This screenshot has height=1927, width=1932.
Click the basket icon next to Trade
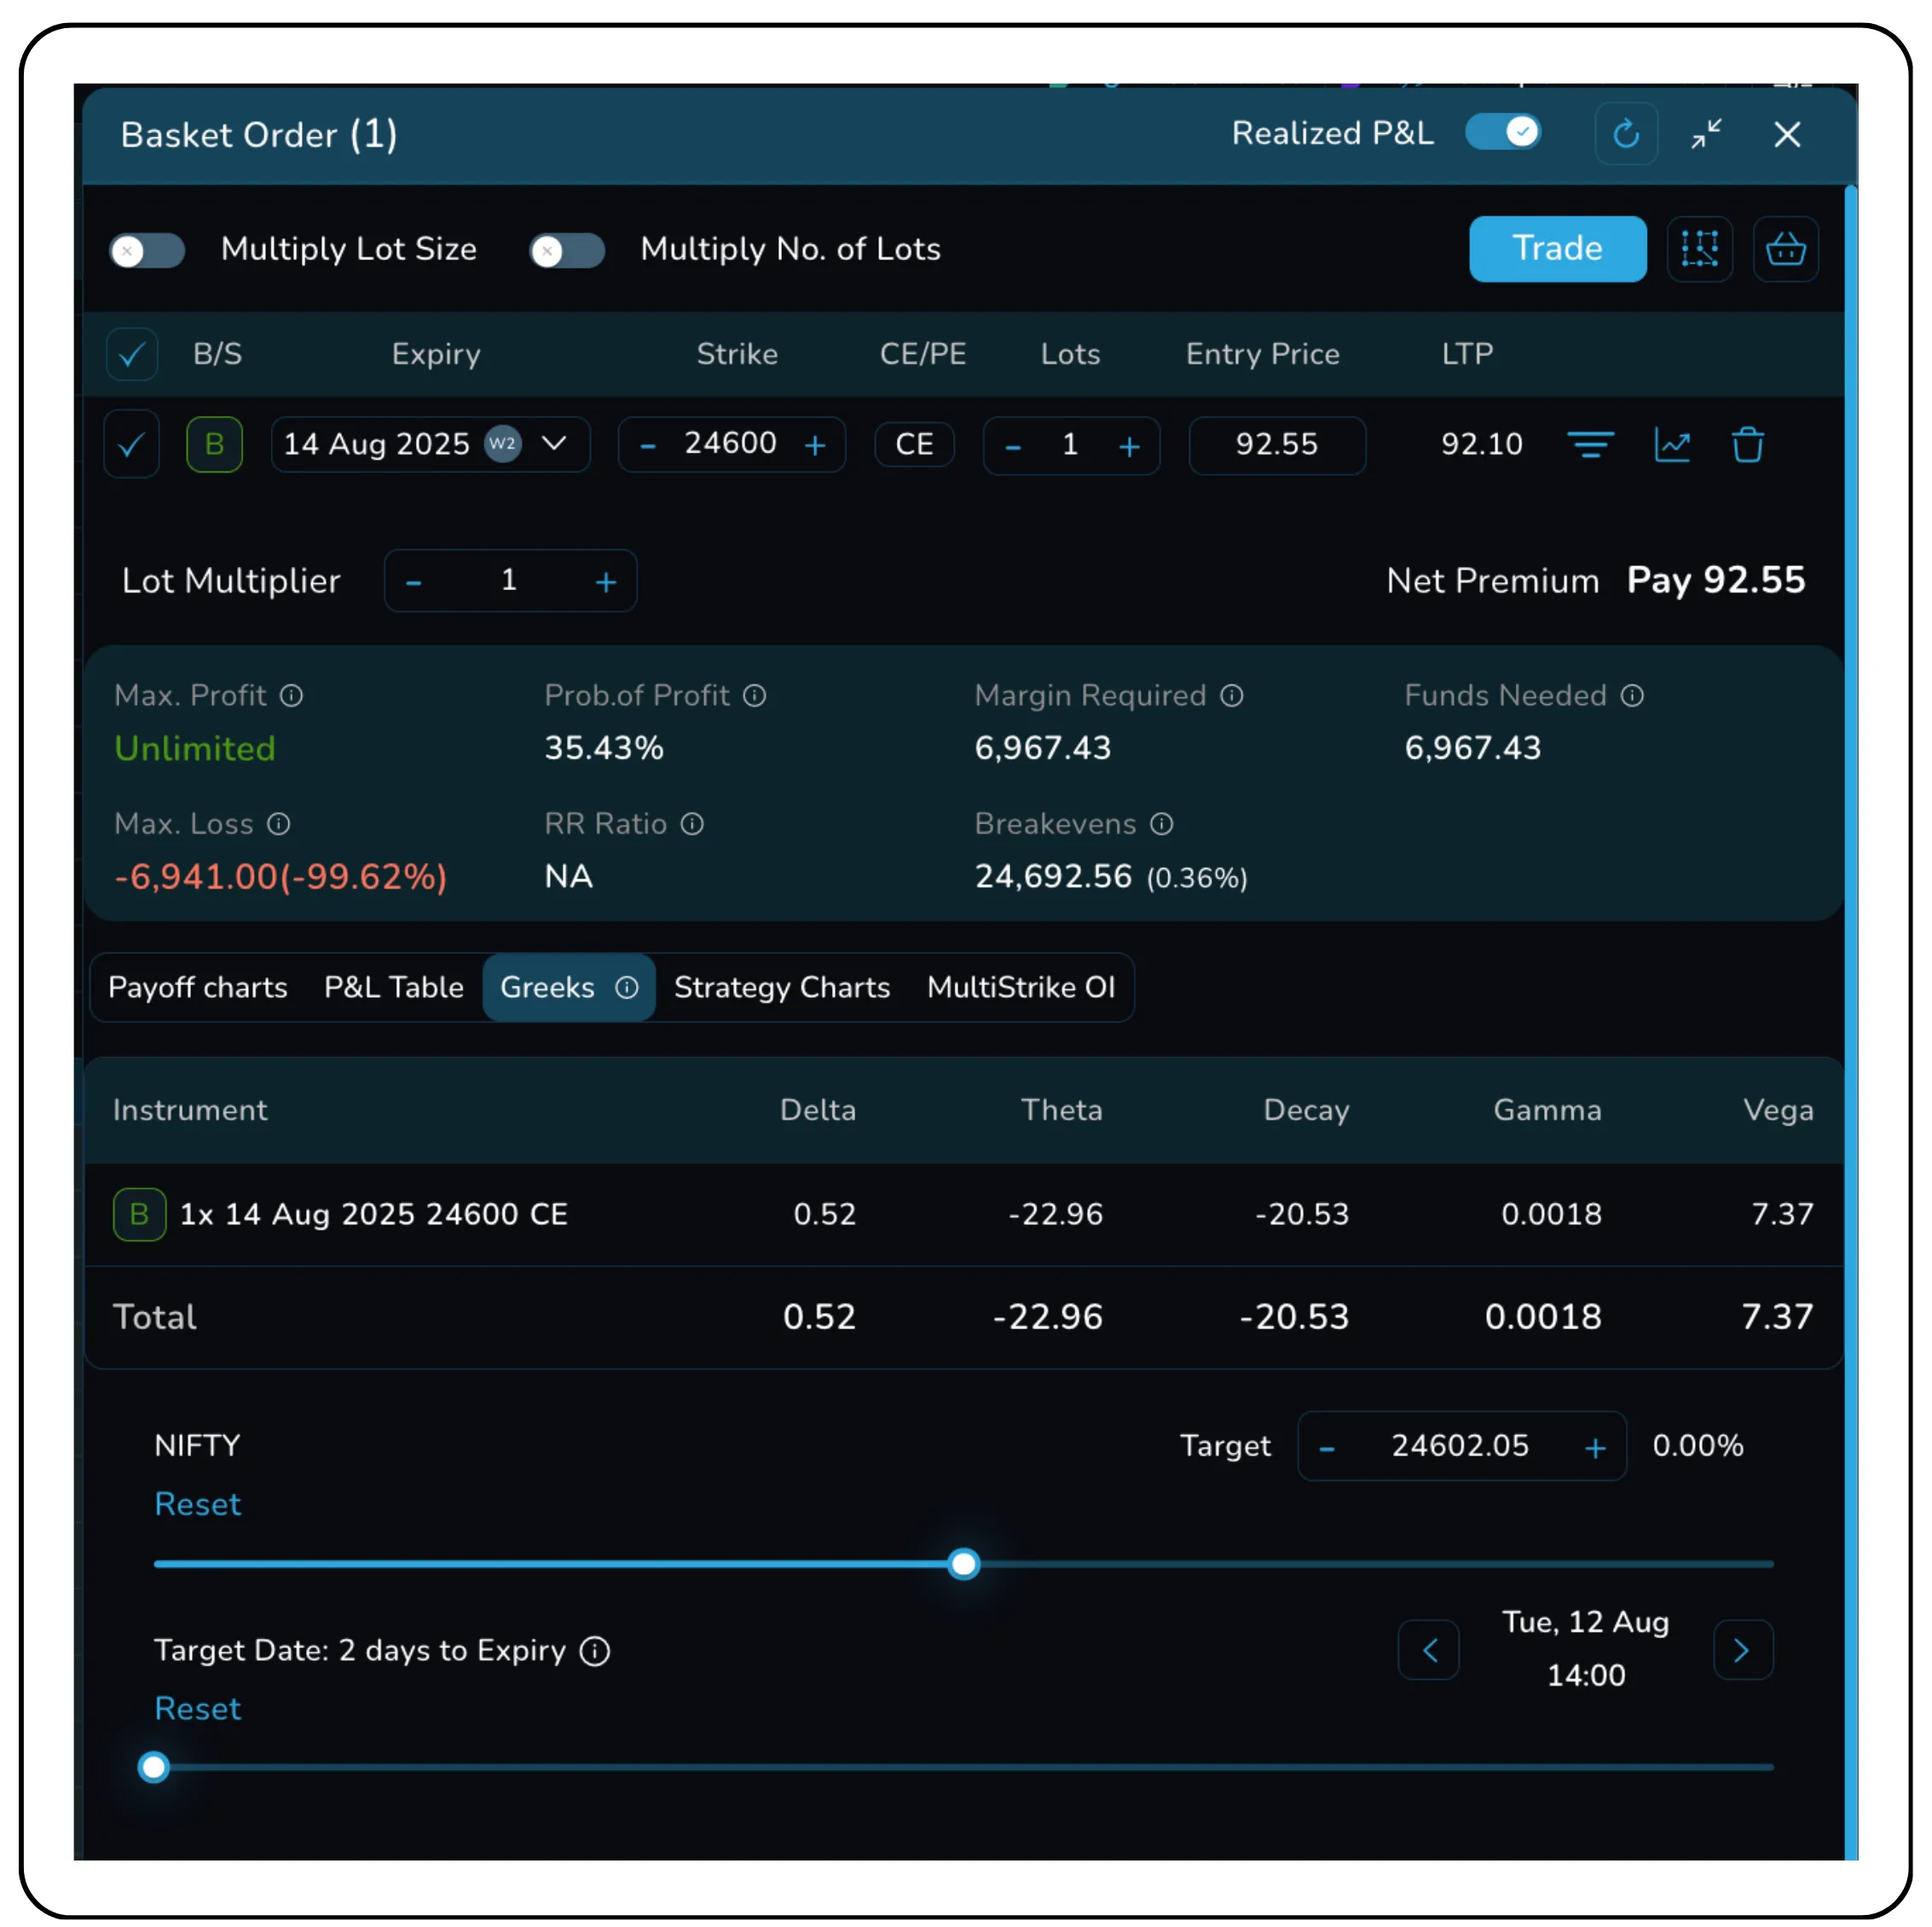pos(1785,249)
